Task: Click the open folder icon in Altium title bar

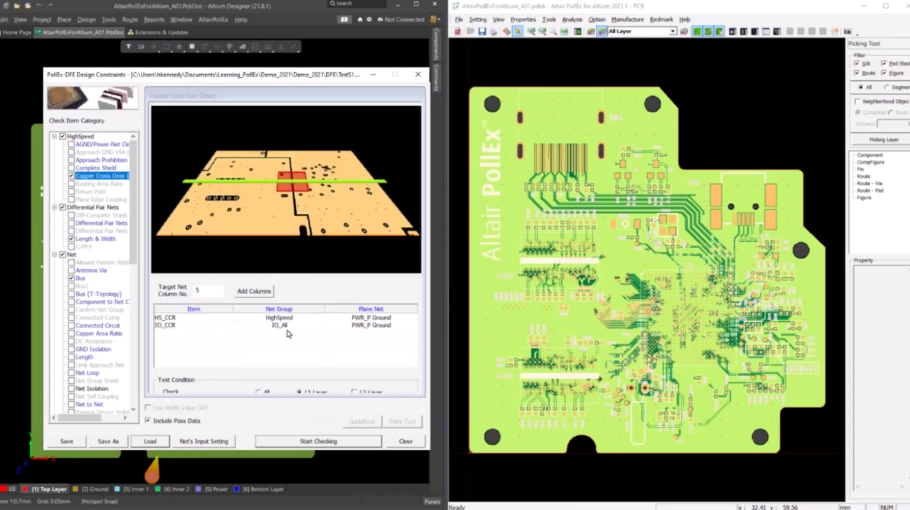Action: point(16,5)
